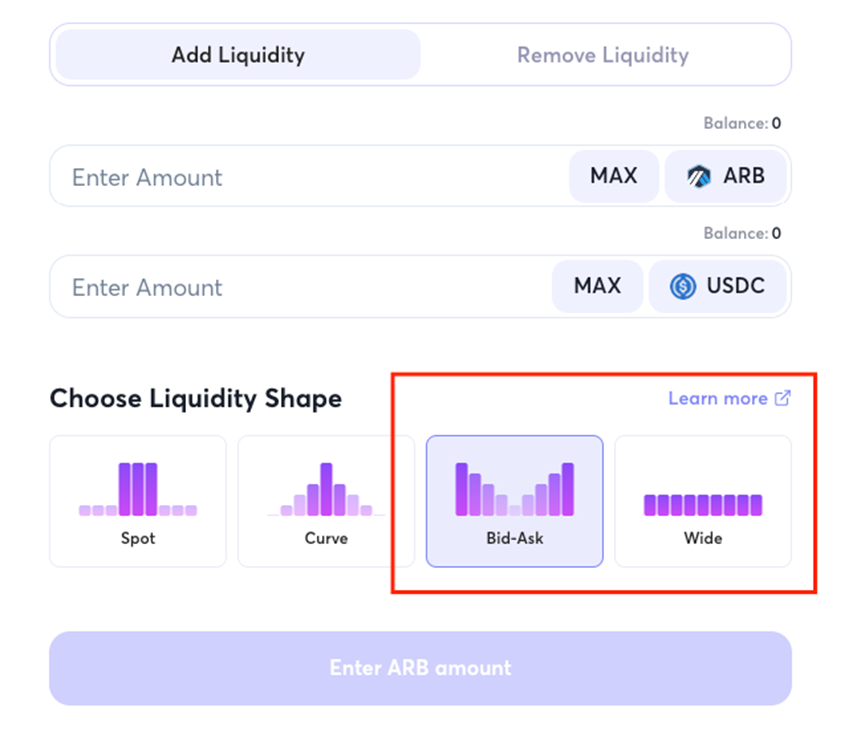Select the Curve liquidity shape icon
The height and width of the screenshot is (744, 865).
(x=326, y=487)
